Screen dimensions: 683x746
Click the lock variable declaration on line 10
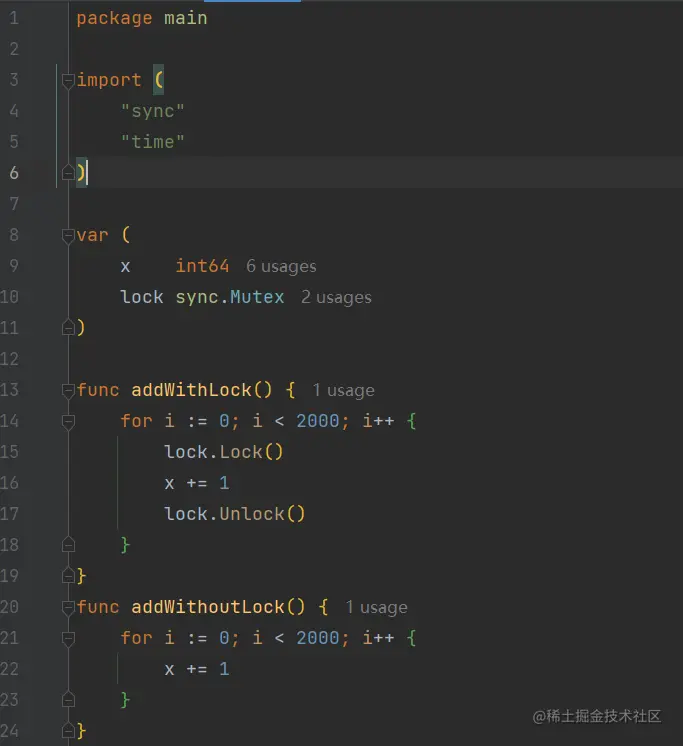pos(142,297)
